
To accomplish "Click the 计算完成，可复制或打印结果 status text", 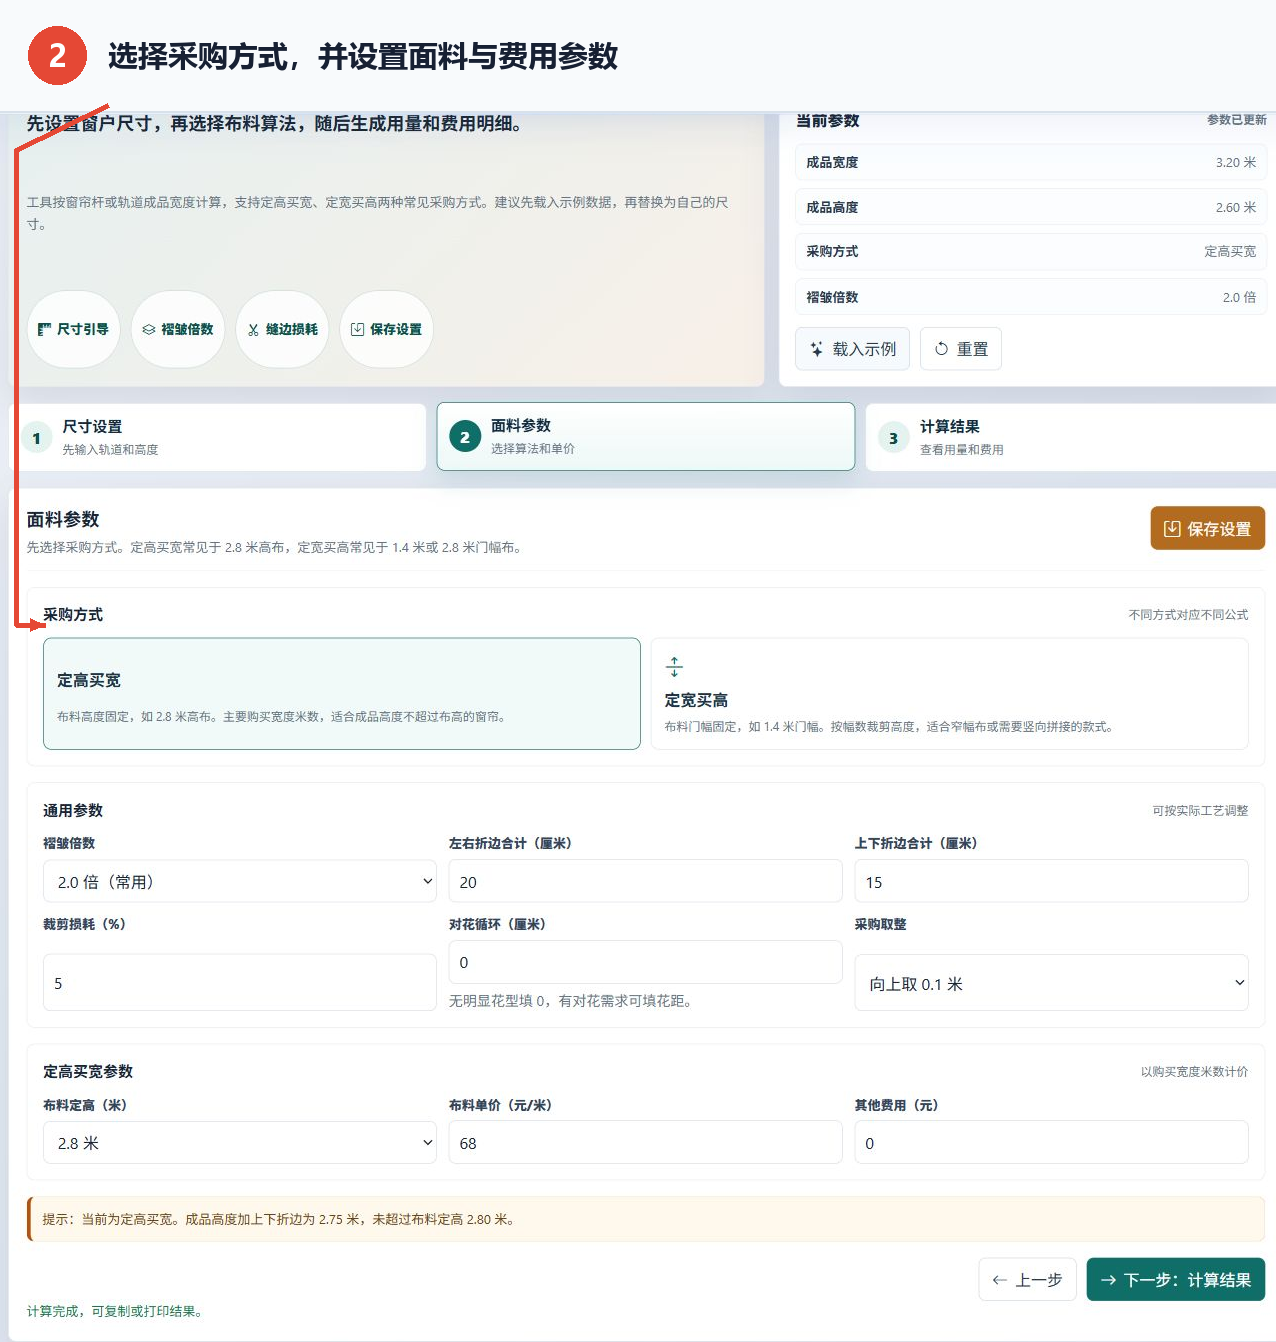I will pyautogui.click(x=117, y=1311).
